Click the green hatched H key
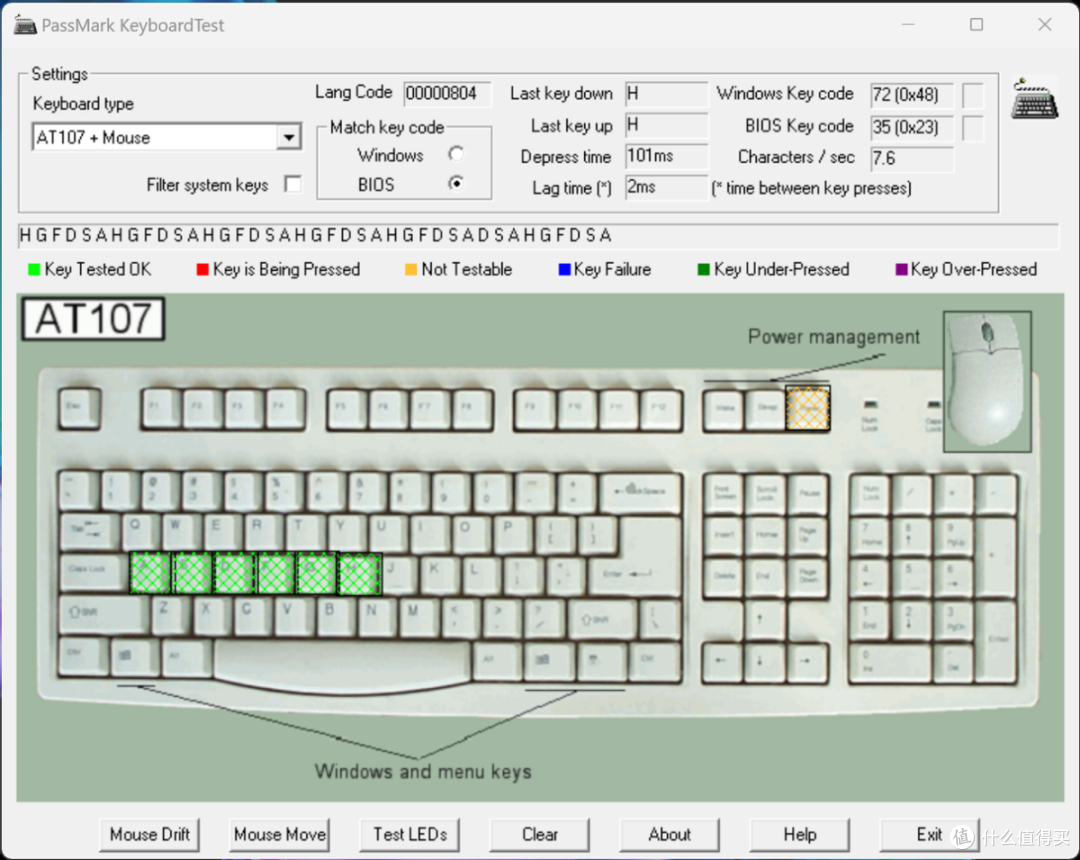The width and height of the screenshot is (1080, 860). click(x=359, y=573)
